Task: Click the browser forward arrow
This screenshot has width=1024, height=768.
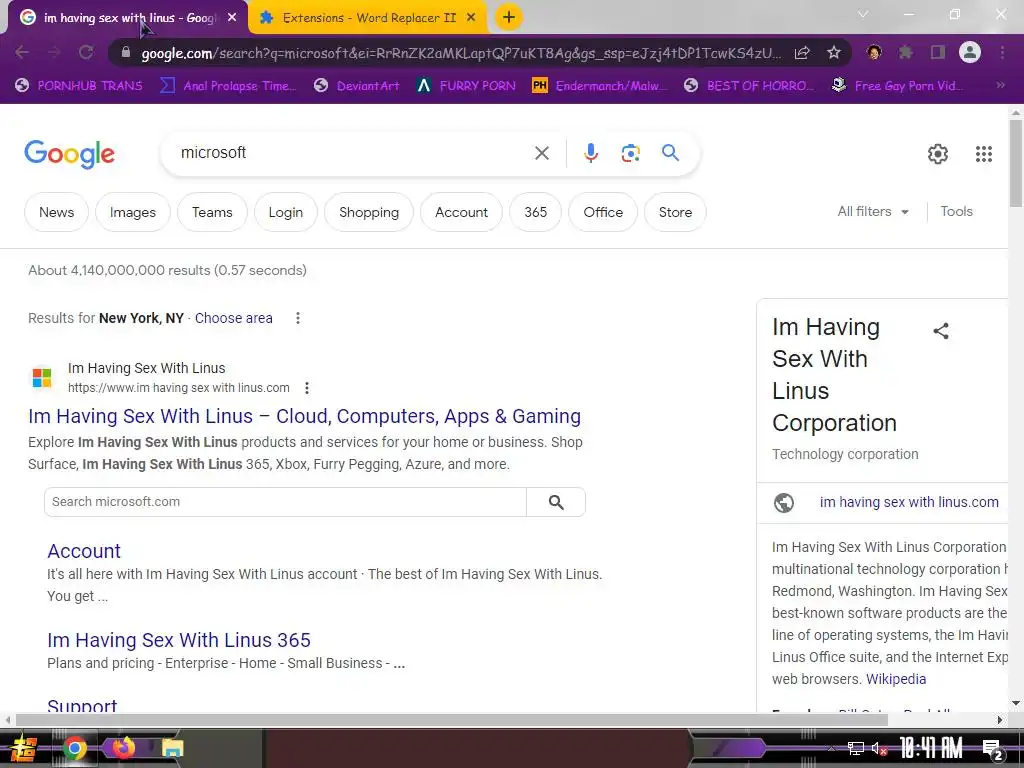Action: (x=54, y=52)
